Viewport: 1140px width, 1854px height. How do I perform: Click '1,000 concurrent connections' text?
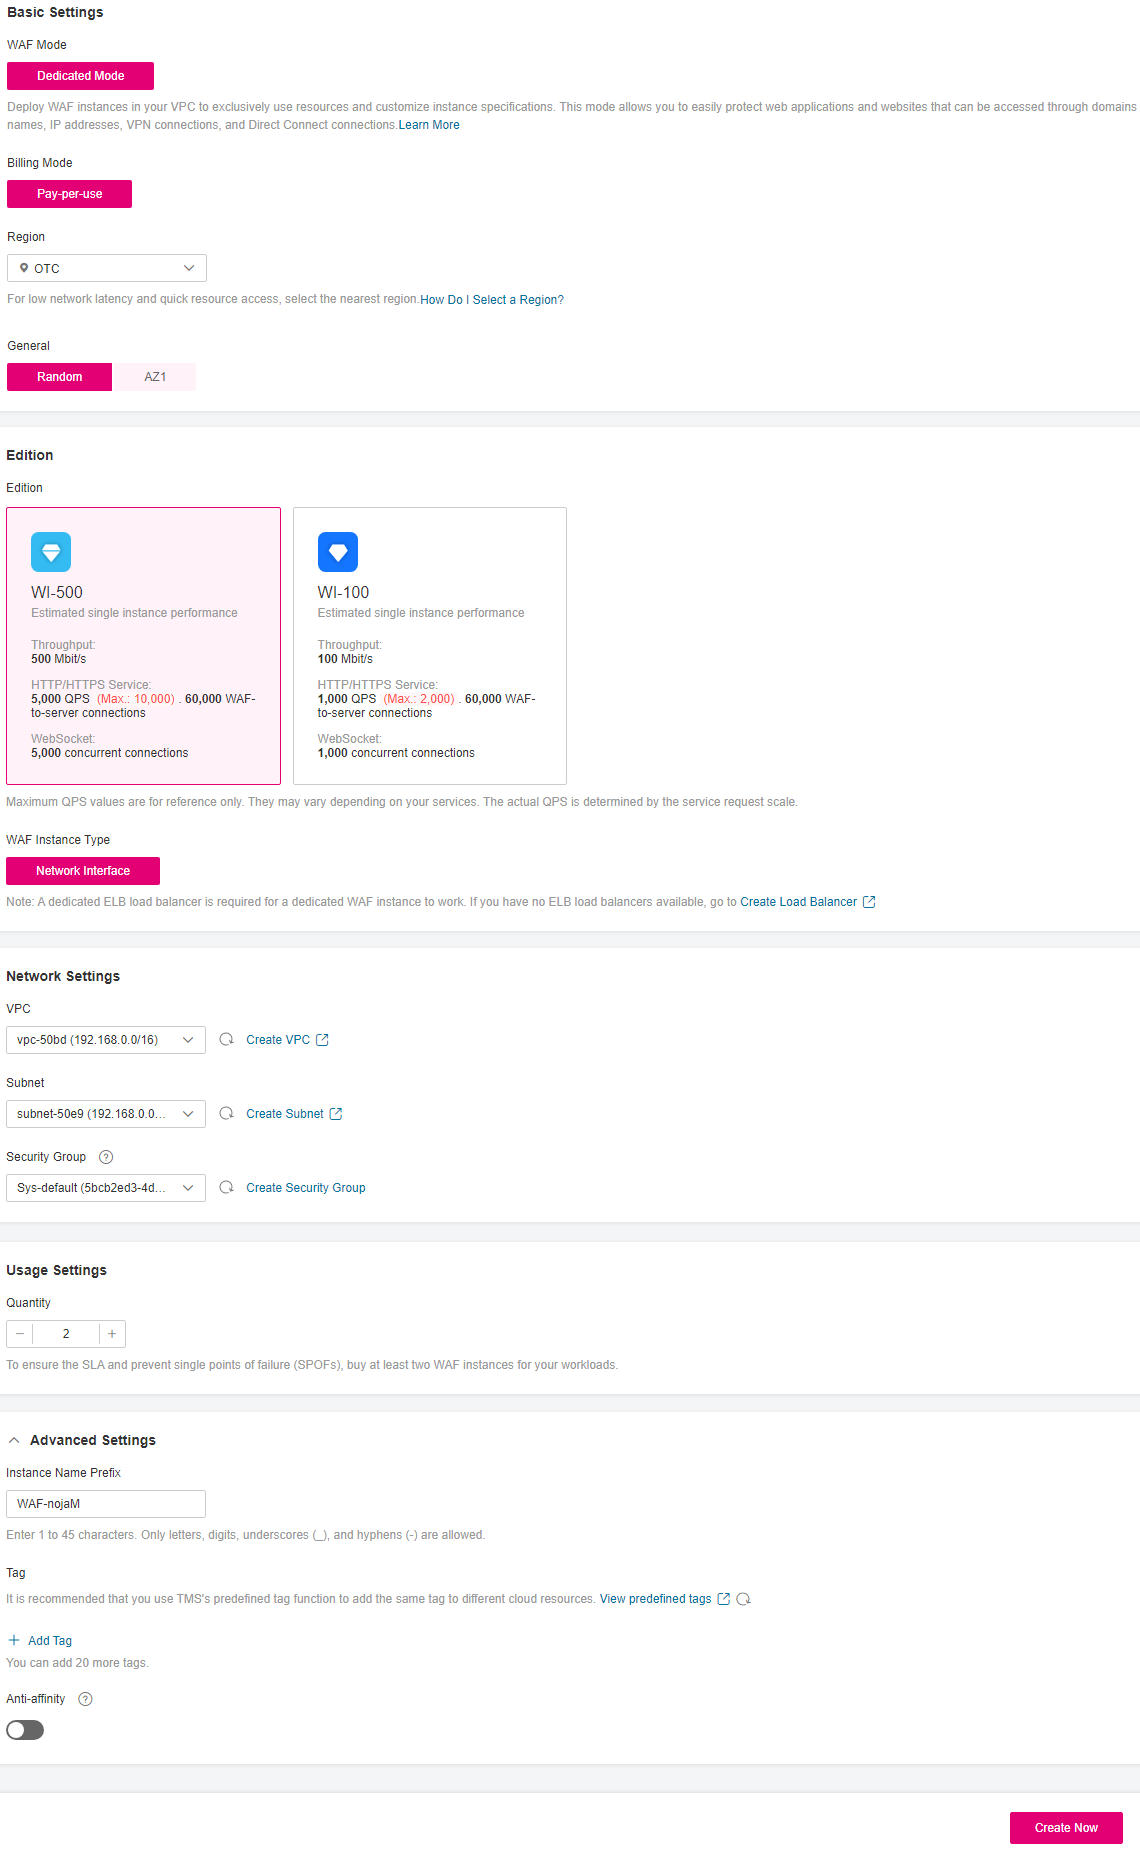click(396, 753)
